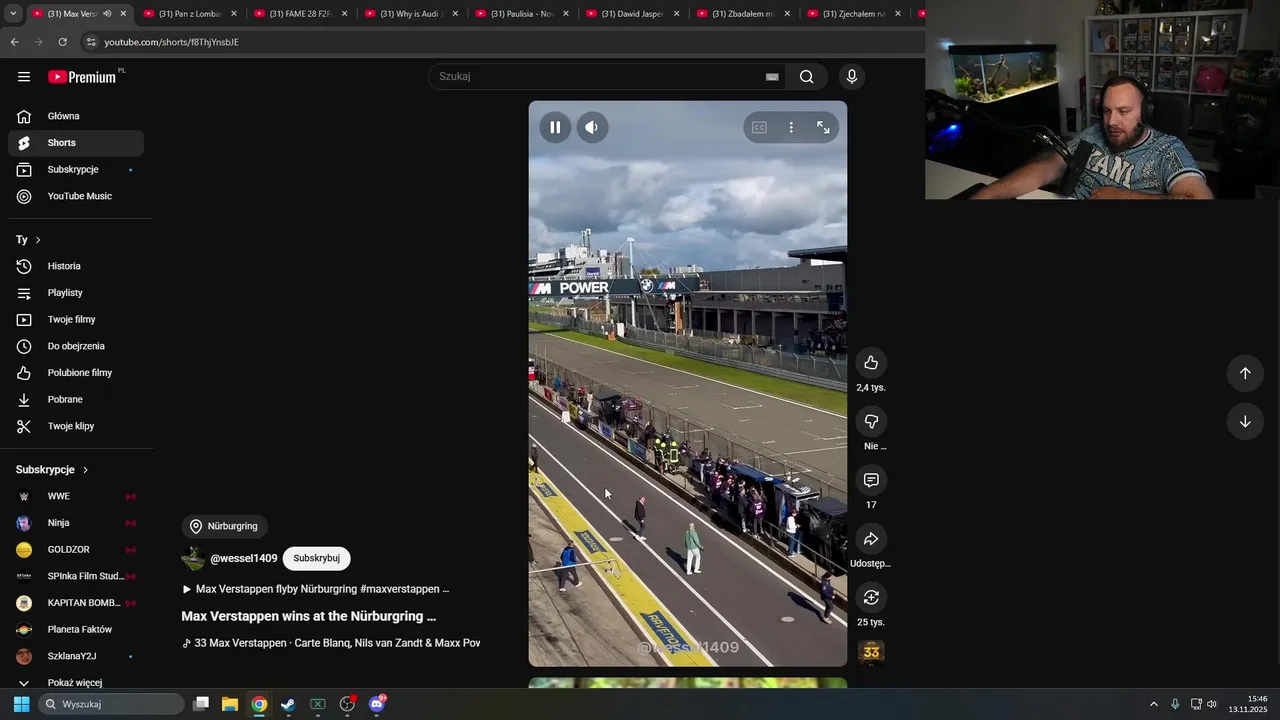The height and width of the screenshot is (720, 1280).
Task: Switch to the Zbadałem tab
Action: point(744,14)
